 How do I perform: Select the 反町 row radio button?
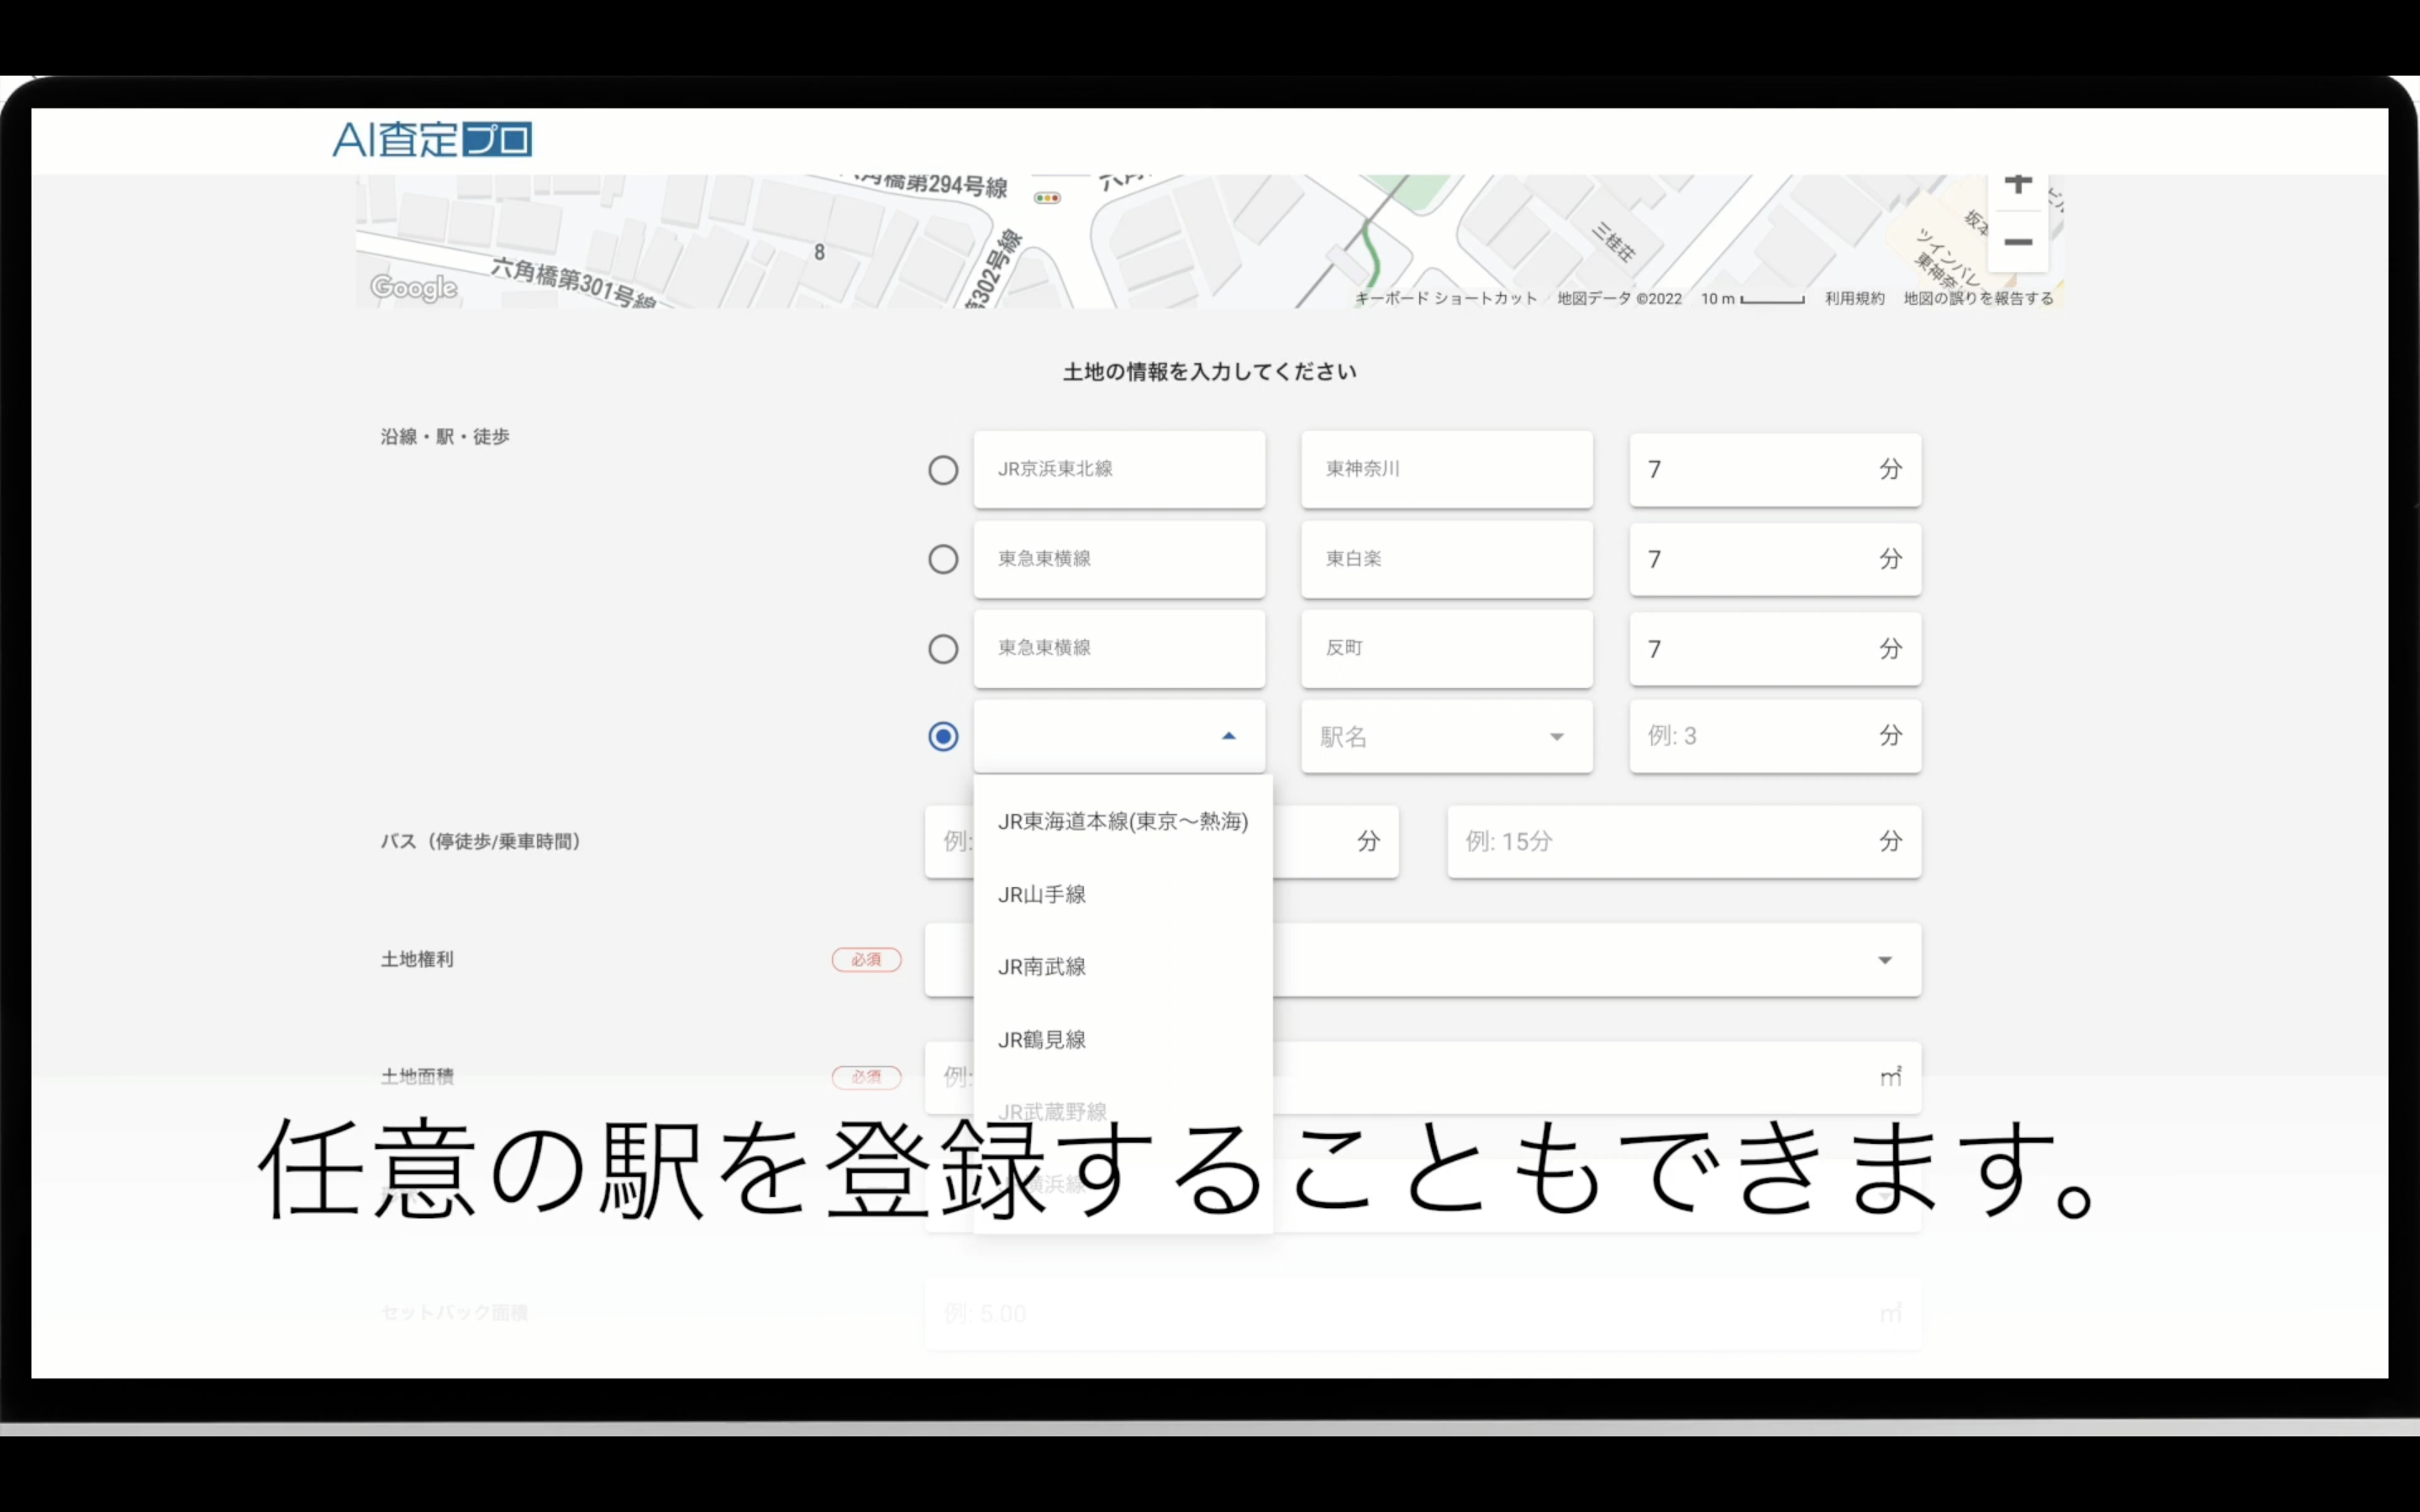click(x=943, y=649)
